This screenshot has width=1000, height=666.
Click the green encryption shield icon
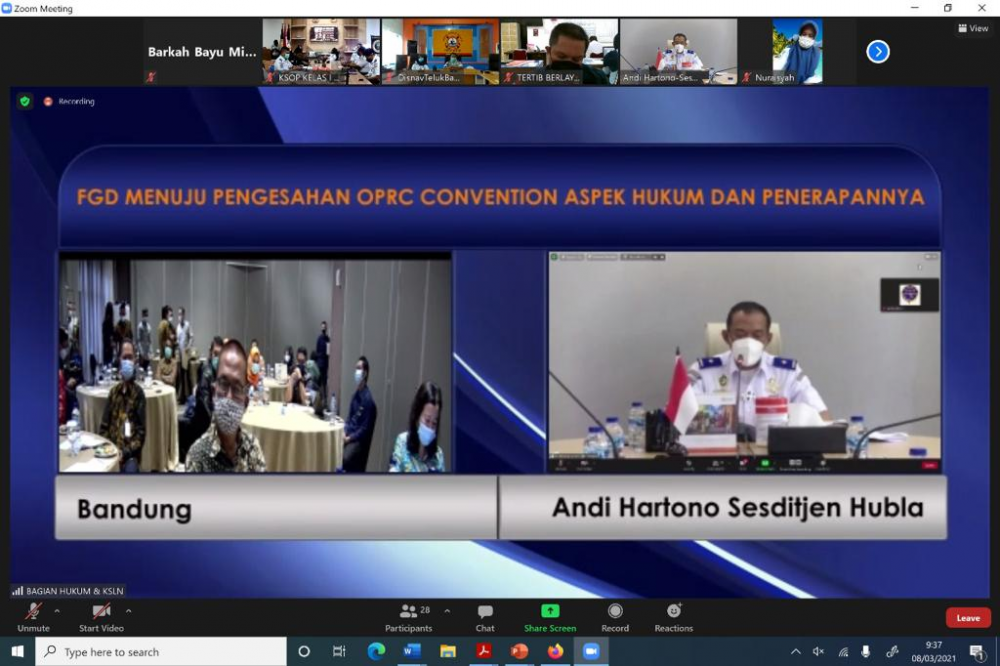click(25, 101)
